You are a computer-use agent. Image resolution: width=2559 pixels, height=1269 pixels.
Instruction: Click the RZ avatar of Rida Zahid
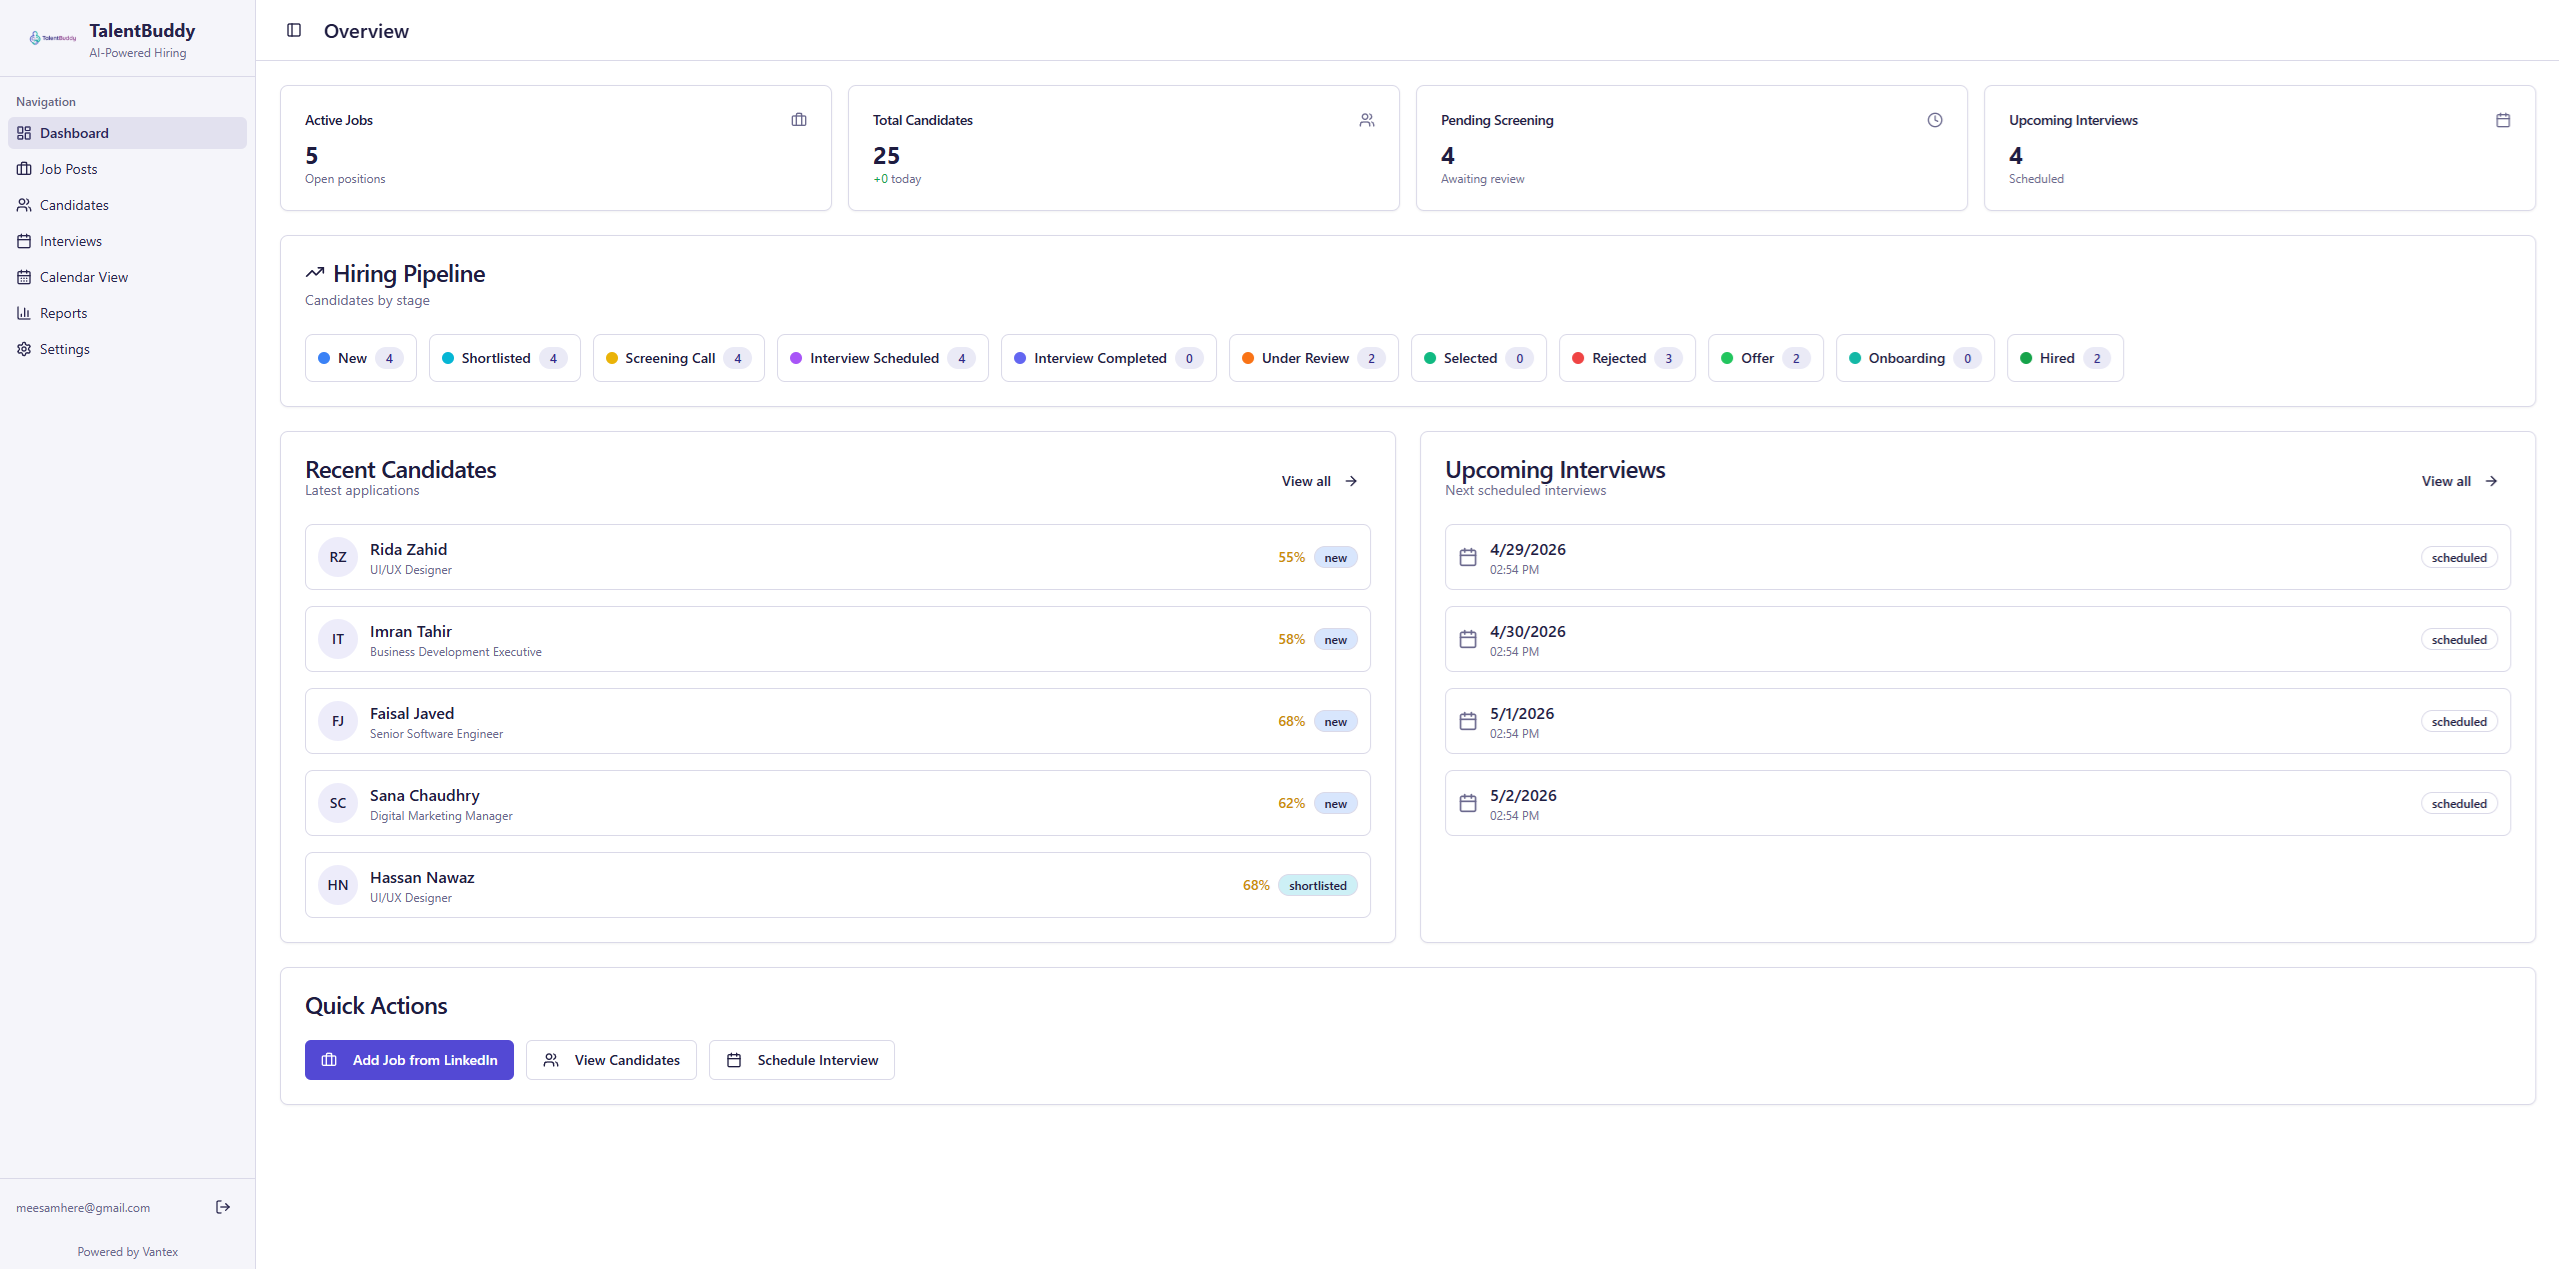tap(338, 557)
